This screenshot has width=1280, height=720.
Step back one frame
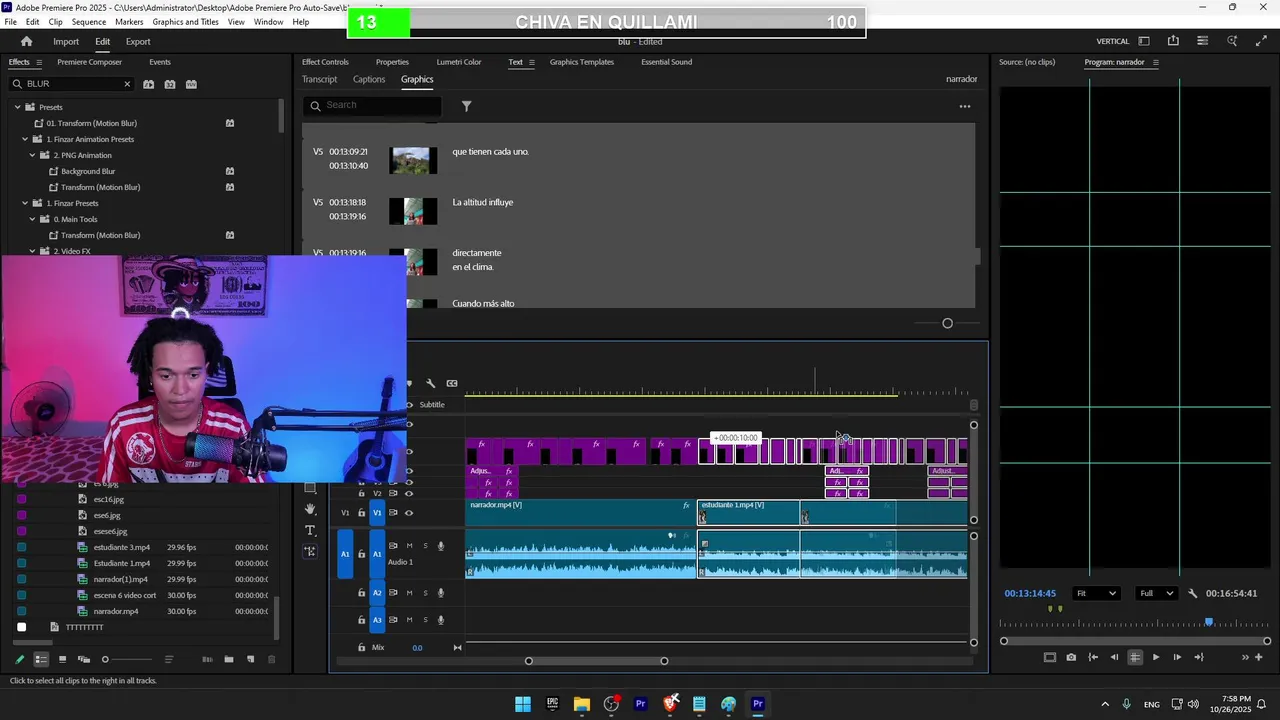pyautogui.click(x=1113, y=657)
